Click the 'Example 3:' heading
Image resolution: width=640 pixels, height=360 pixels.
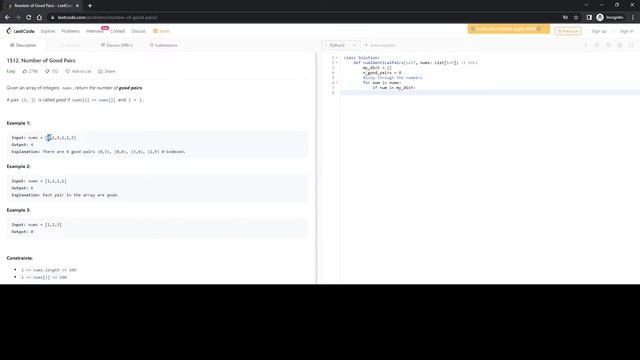click(18, 210)
